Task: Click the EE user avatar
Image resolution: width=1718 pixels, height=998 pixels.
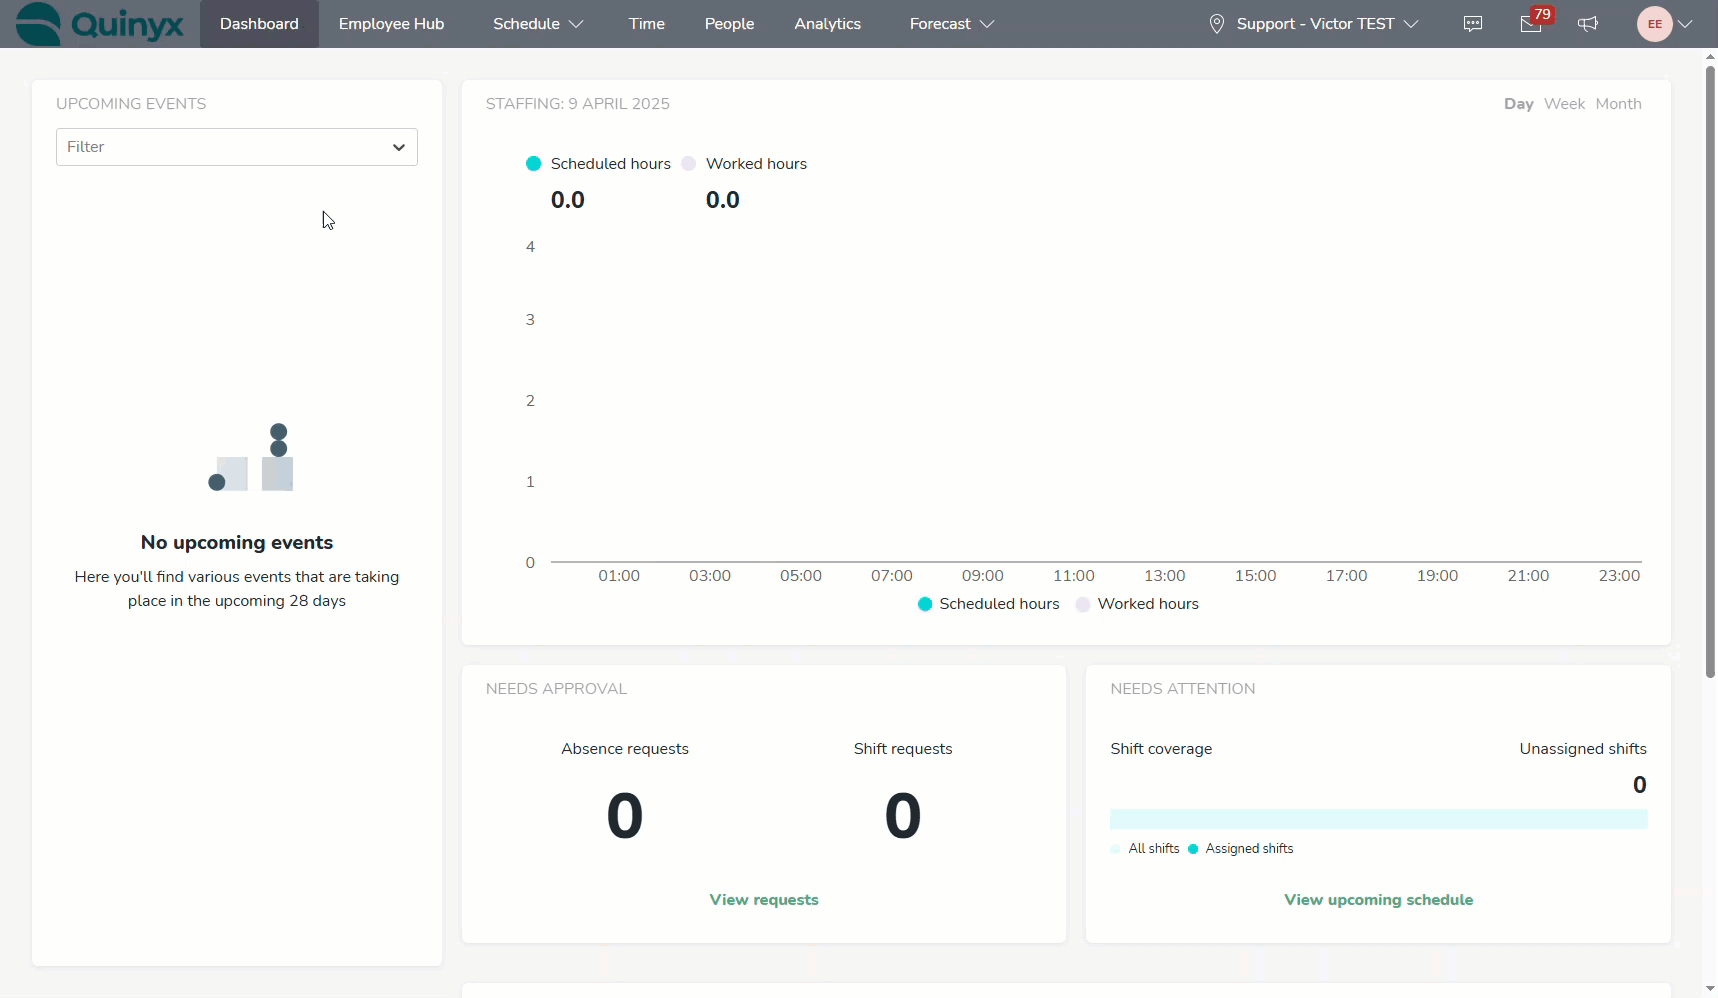Action: point(1655,24)
